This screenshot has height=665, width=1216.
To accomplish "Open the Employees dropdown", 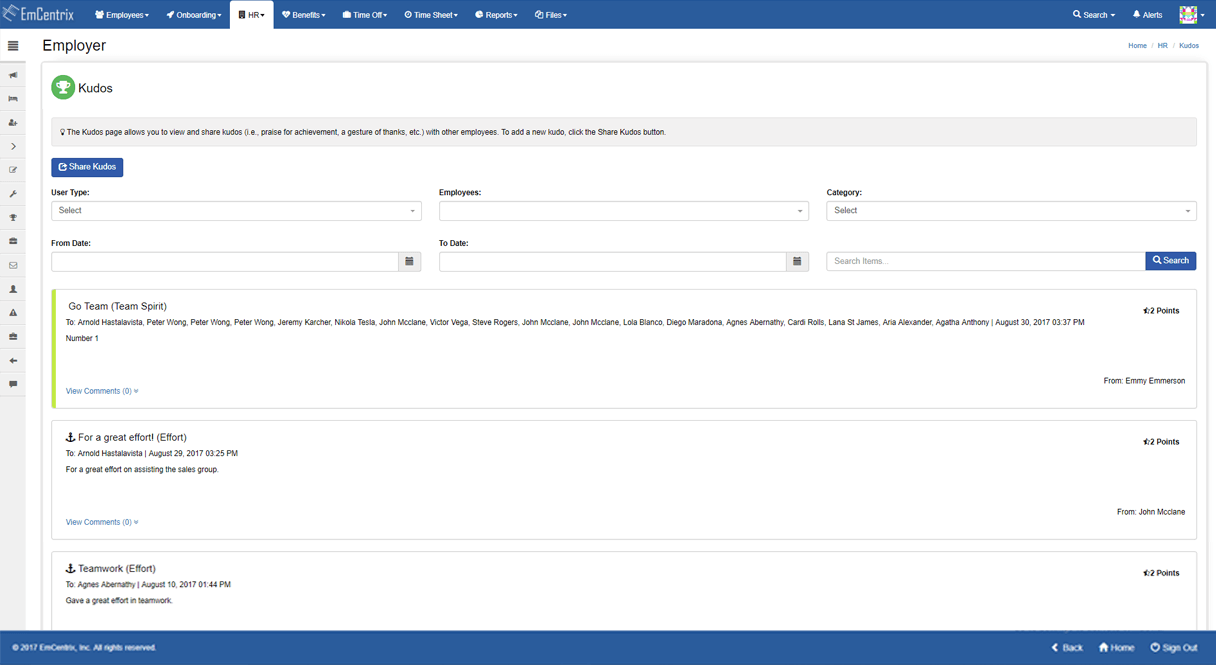I will pyautogui.click(x=624, y=211).
